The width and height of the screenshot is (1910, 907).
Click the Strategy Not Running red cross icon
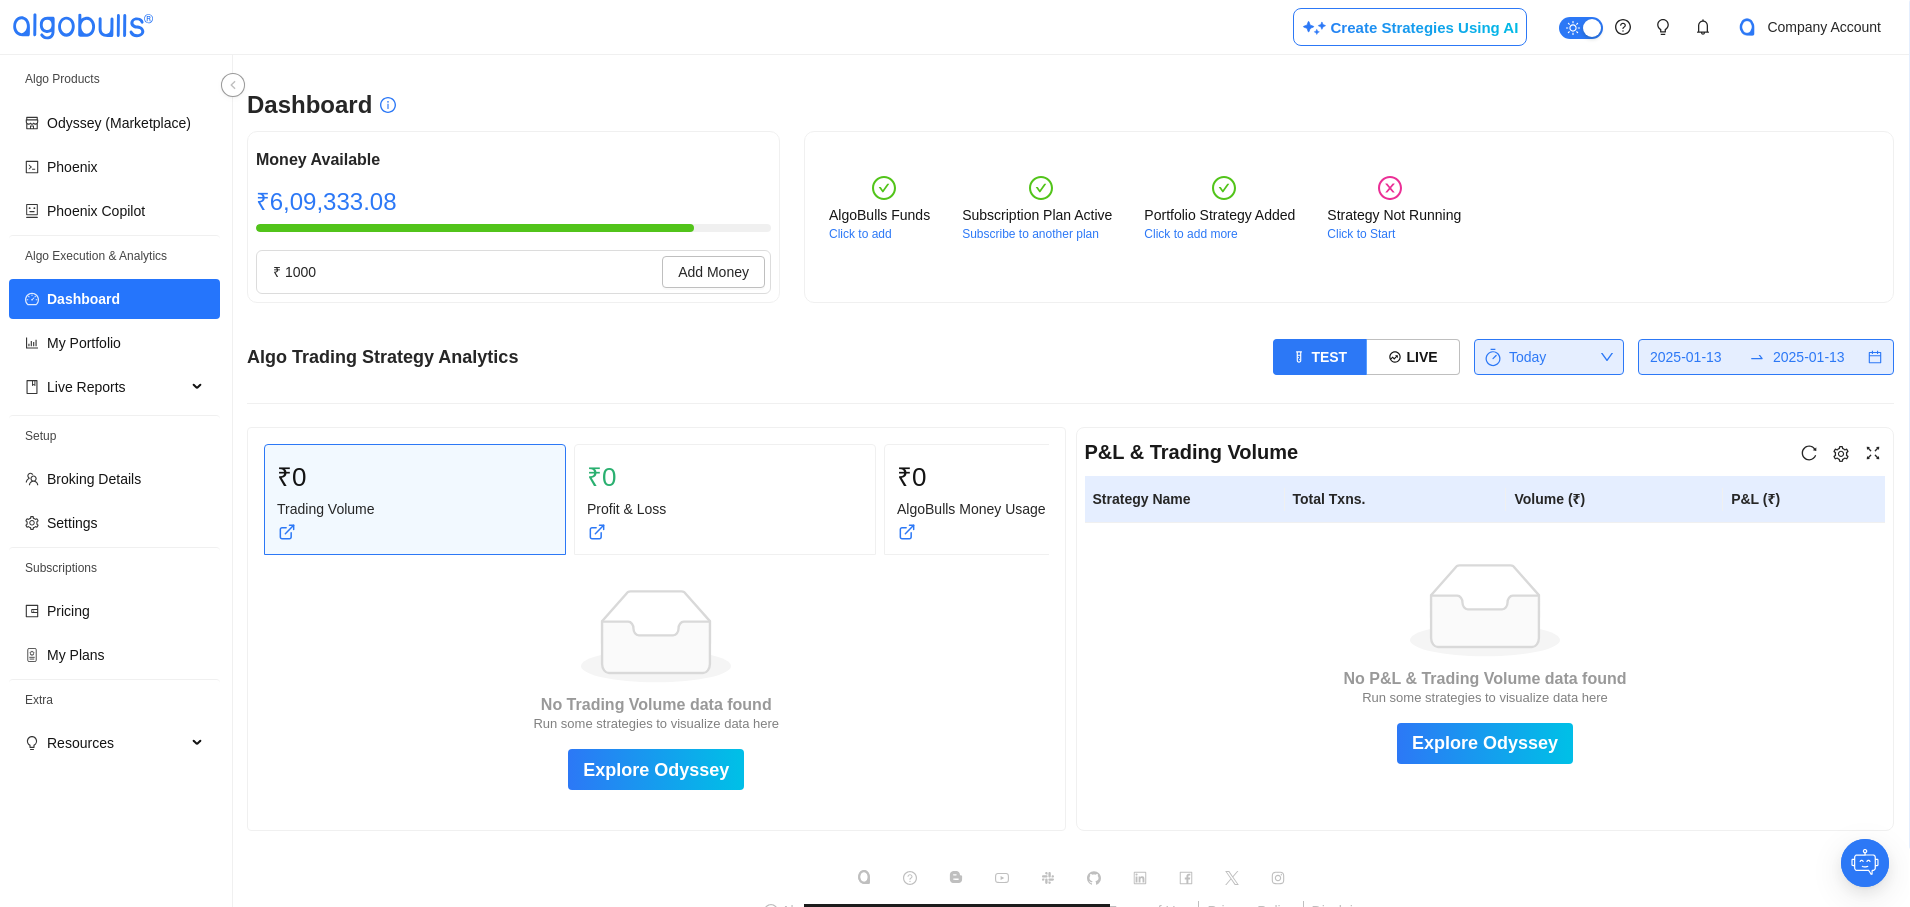pyautogui.click(x=1390, y=188)
